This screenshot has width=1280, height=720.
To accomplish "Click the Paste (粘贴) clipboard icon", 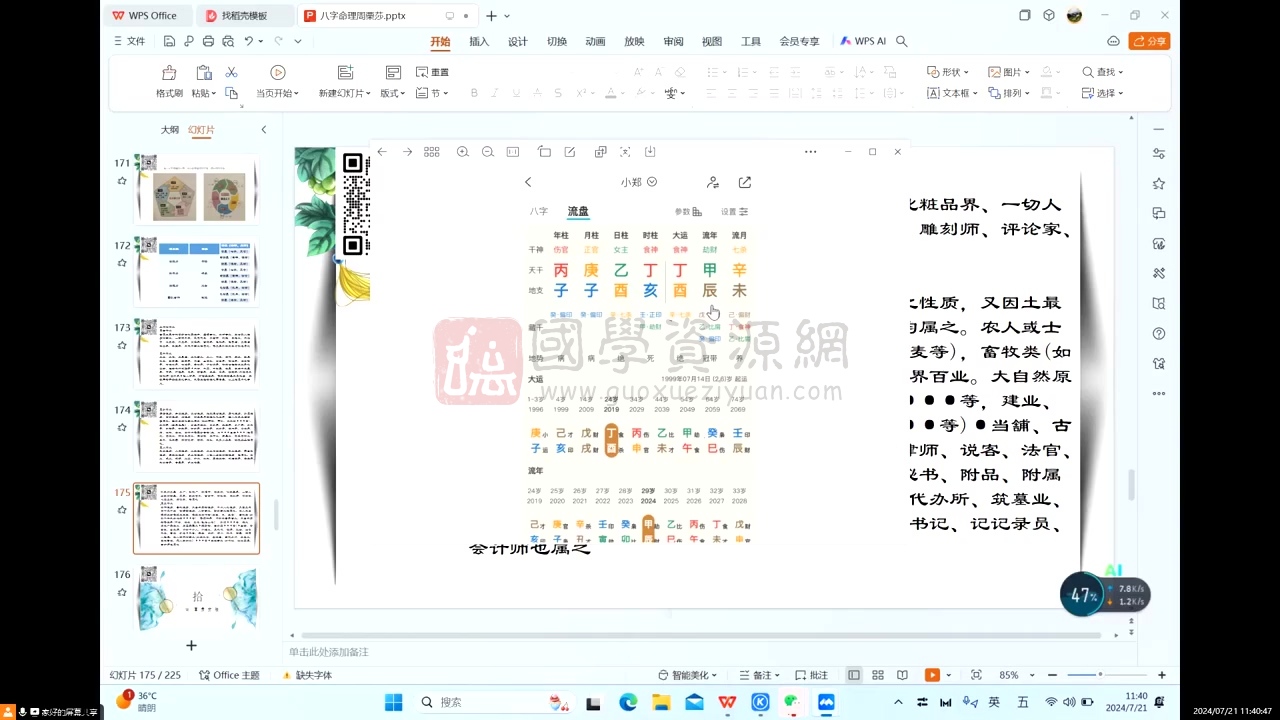I will tap(203, 73).
